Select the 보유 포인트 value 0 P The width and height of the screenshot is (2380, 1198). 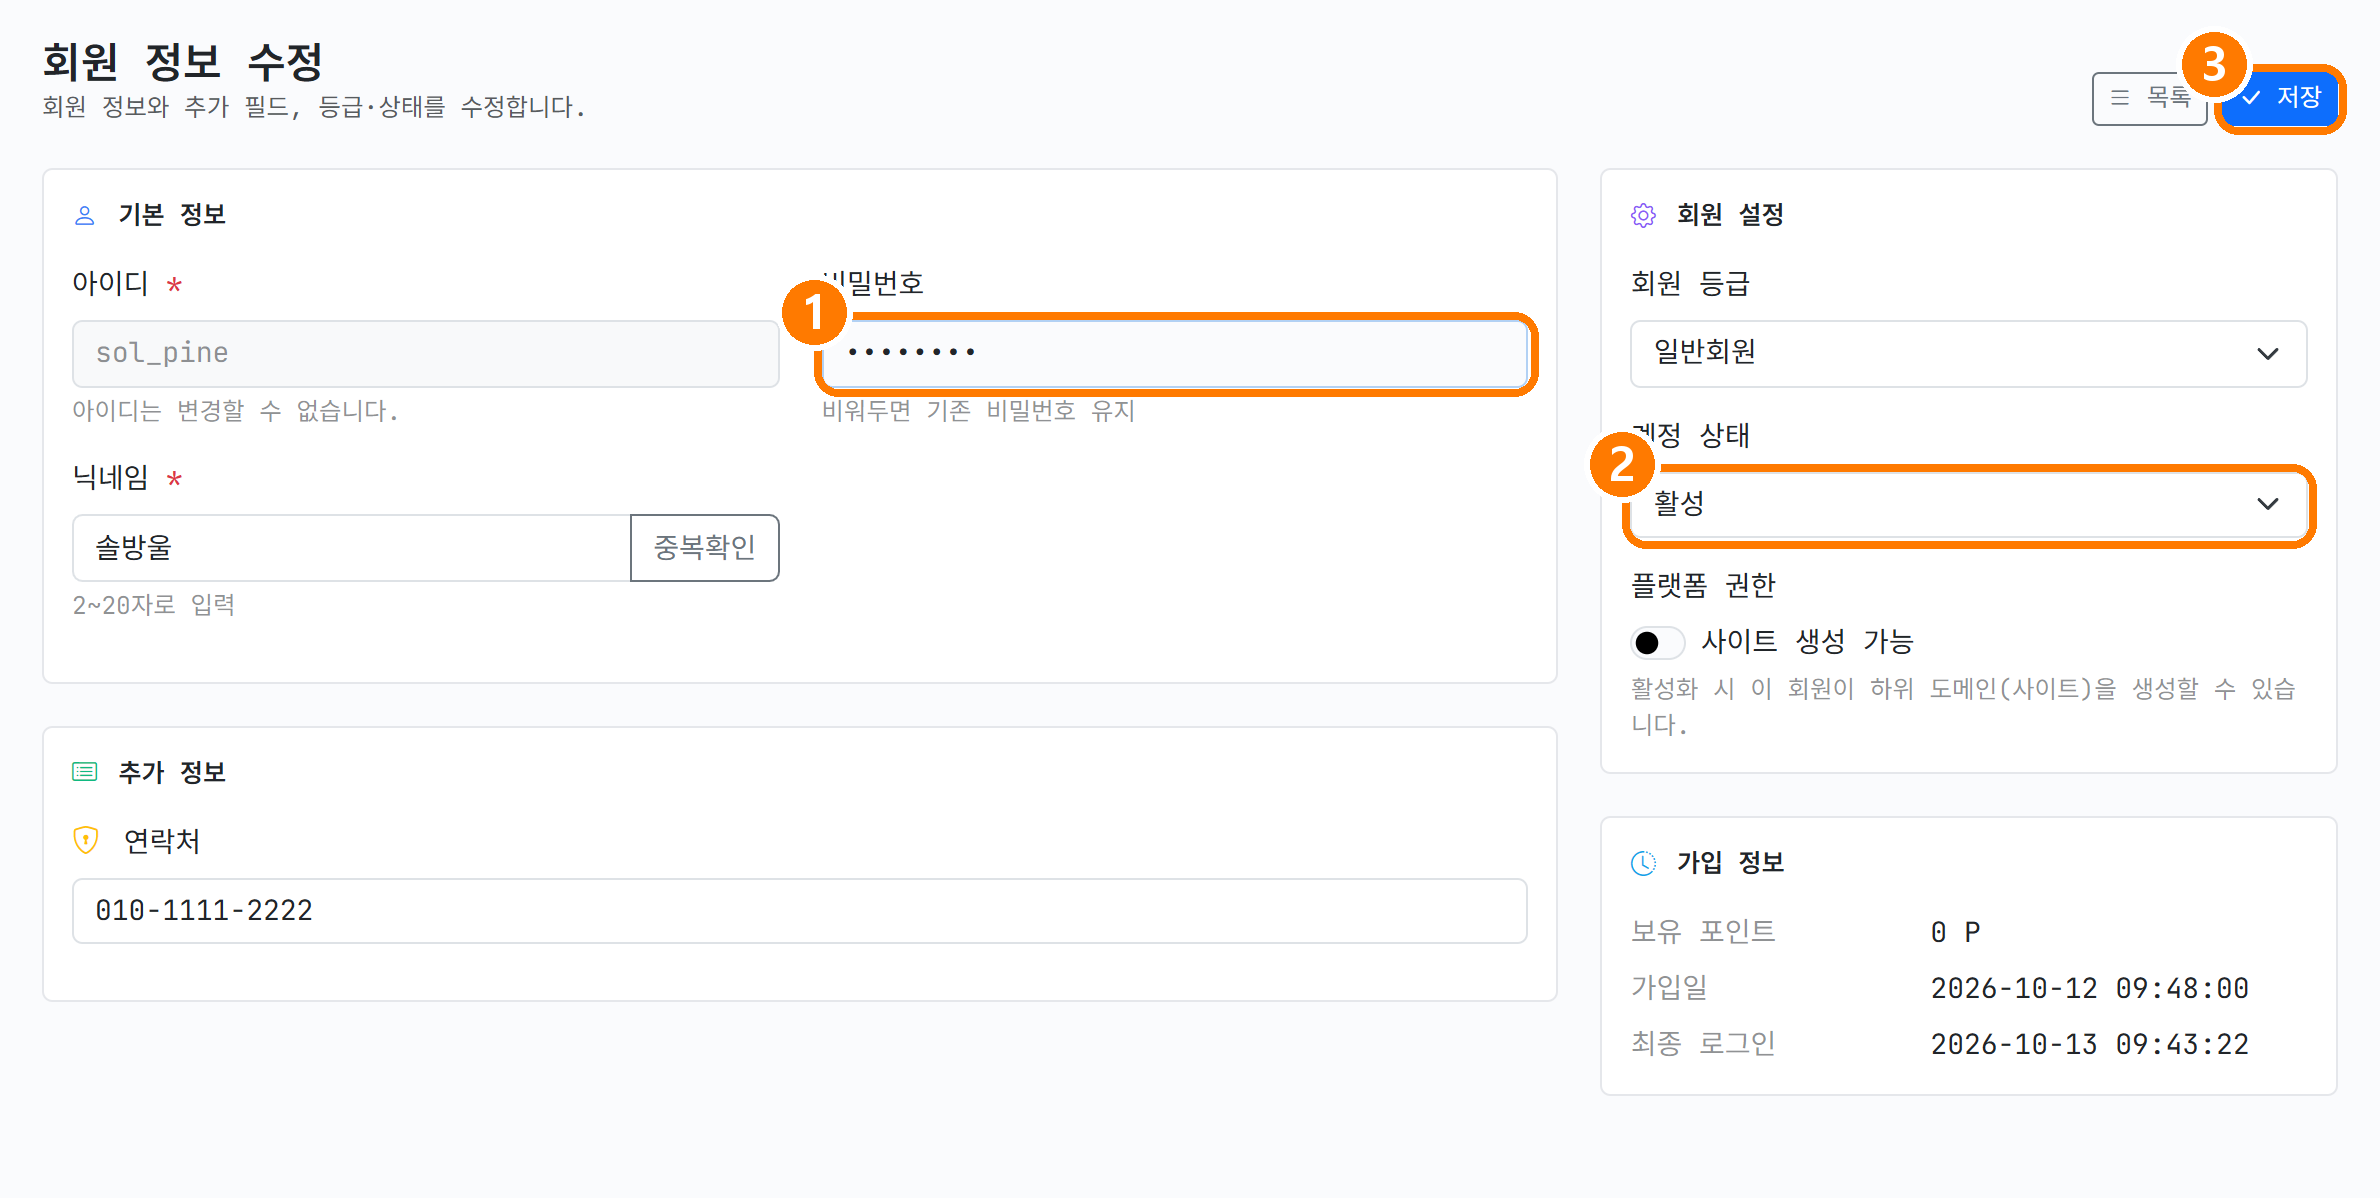pyautogui.click(x=1955, y=932)
